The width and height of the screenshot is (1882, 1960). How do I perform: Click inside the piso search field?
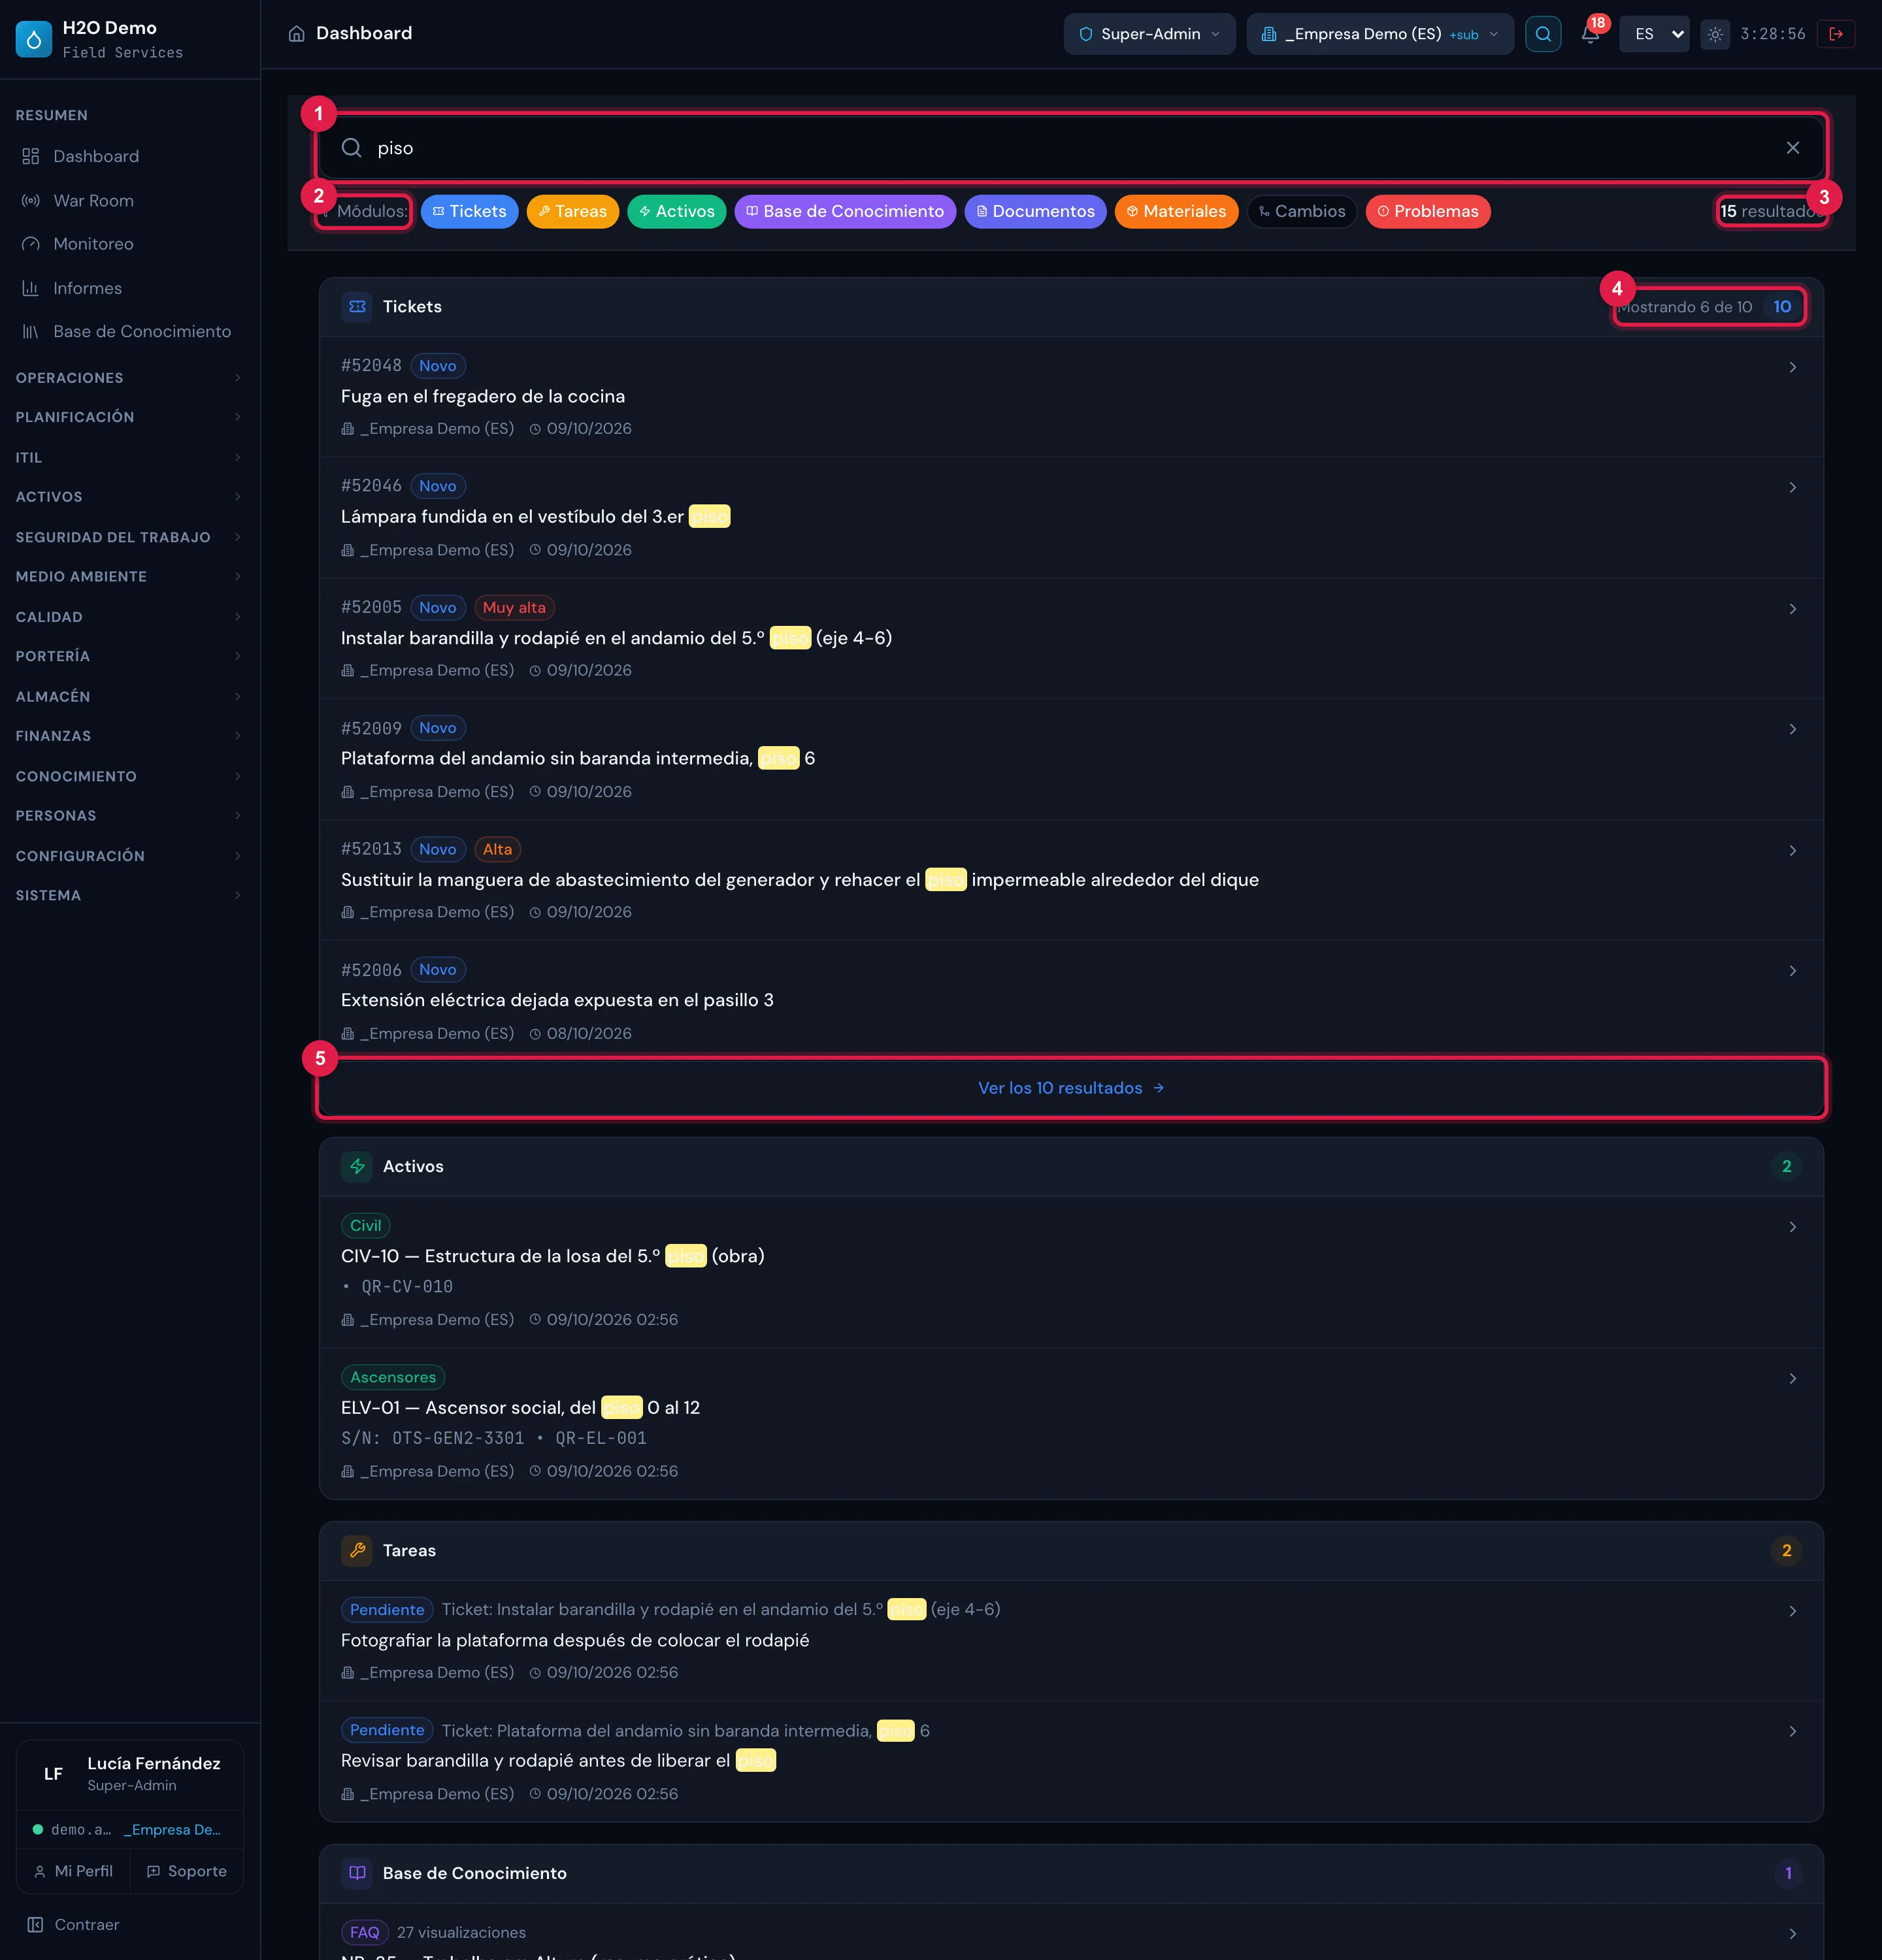1070,148
